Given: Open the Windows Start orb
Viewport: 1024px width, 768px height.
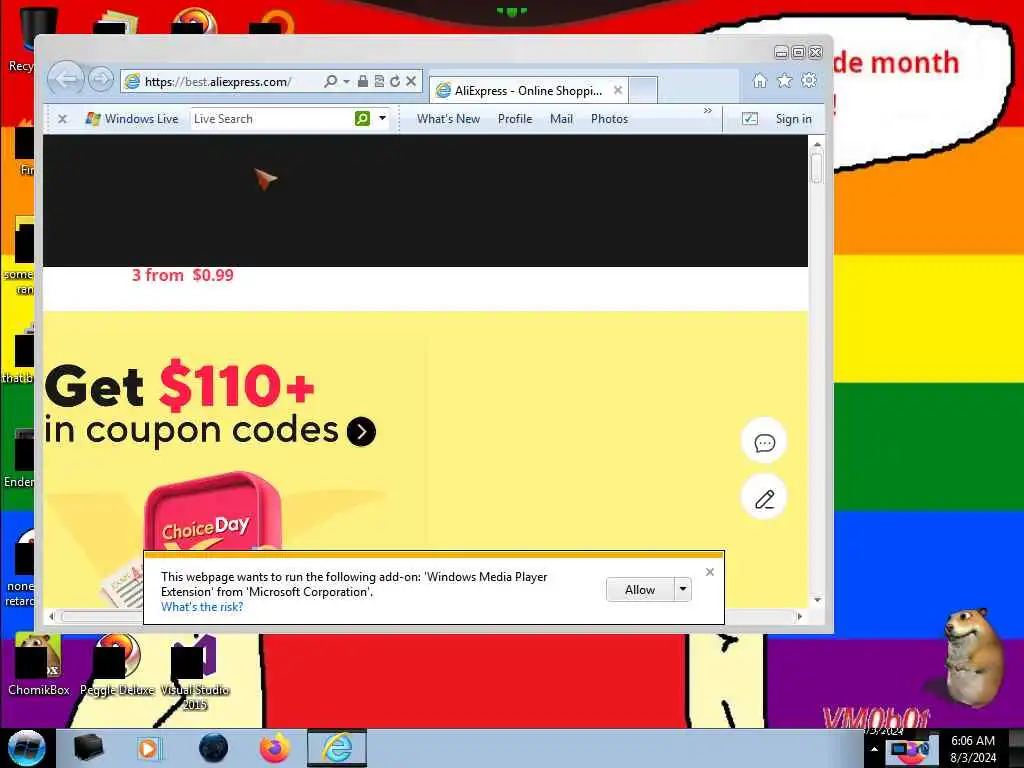Looking at the screenshot, I should point(27,748).
